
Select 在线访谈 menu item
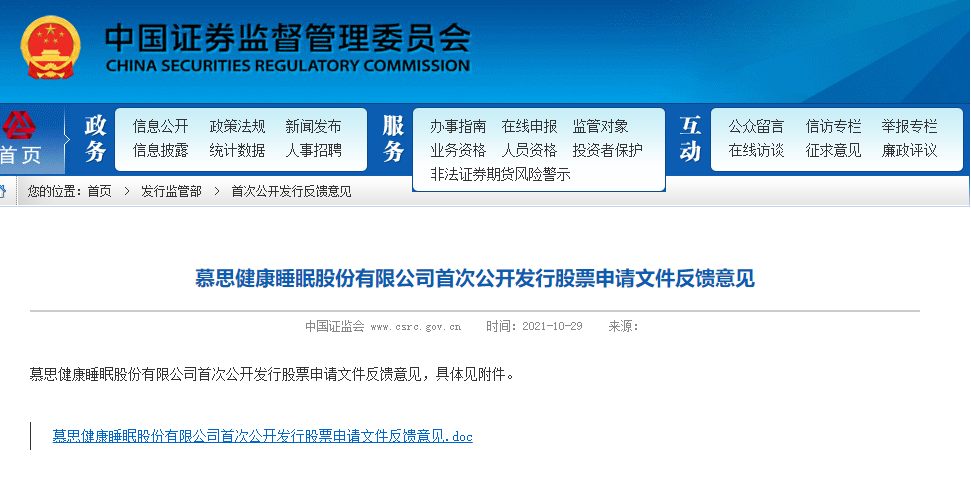click(x=756, y=151)
